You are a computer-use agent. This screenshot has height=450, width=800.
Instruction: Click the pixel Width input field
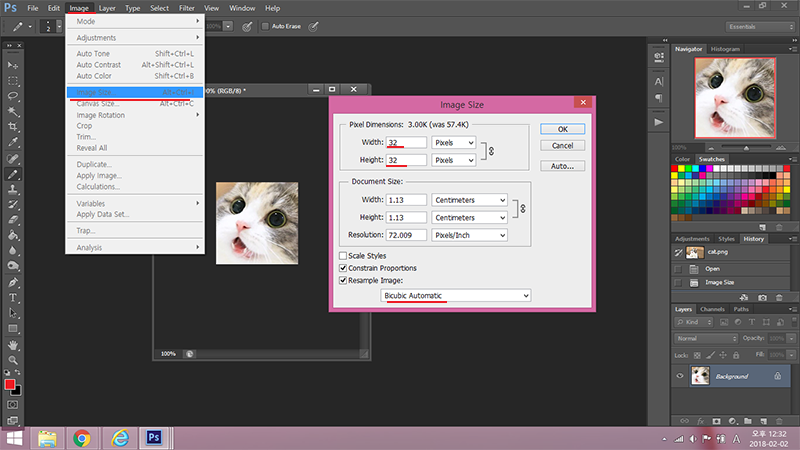406,143
